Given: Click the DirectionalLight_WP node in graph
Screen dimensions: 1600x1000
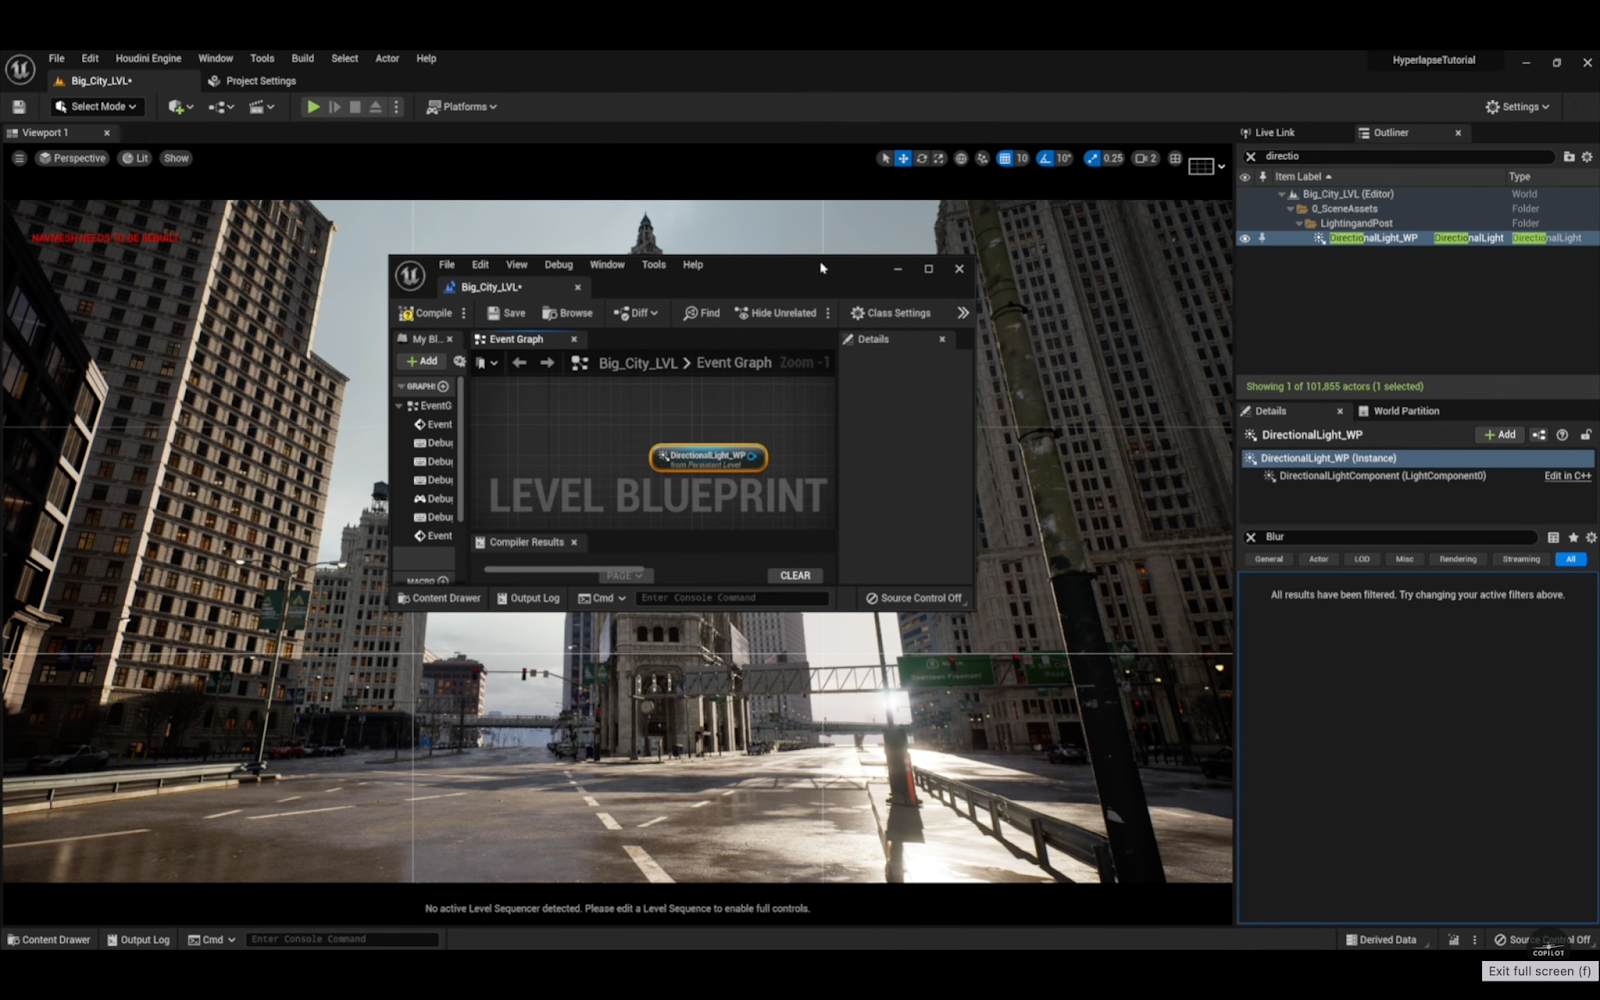Looking at the screenshot, I should [708, 458].
